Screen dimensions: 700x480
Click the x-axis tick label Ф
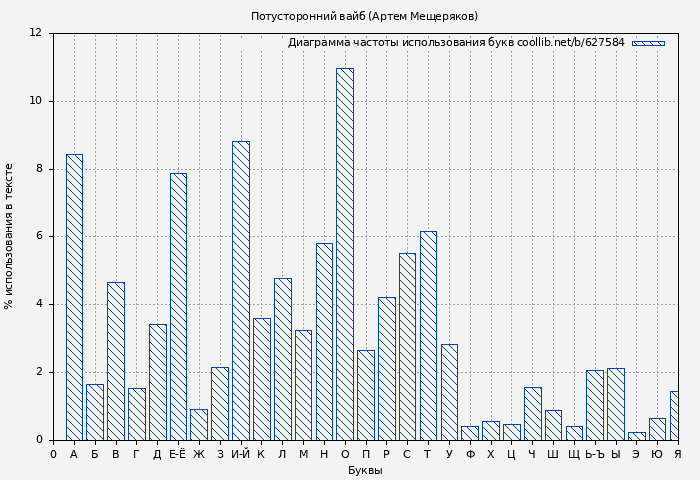point(470,454)
